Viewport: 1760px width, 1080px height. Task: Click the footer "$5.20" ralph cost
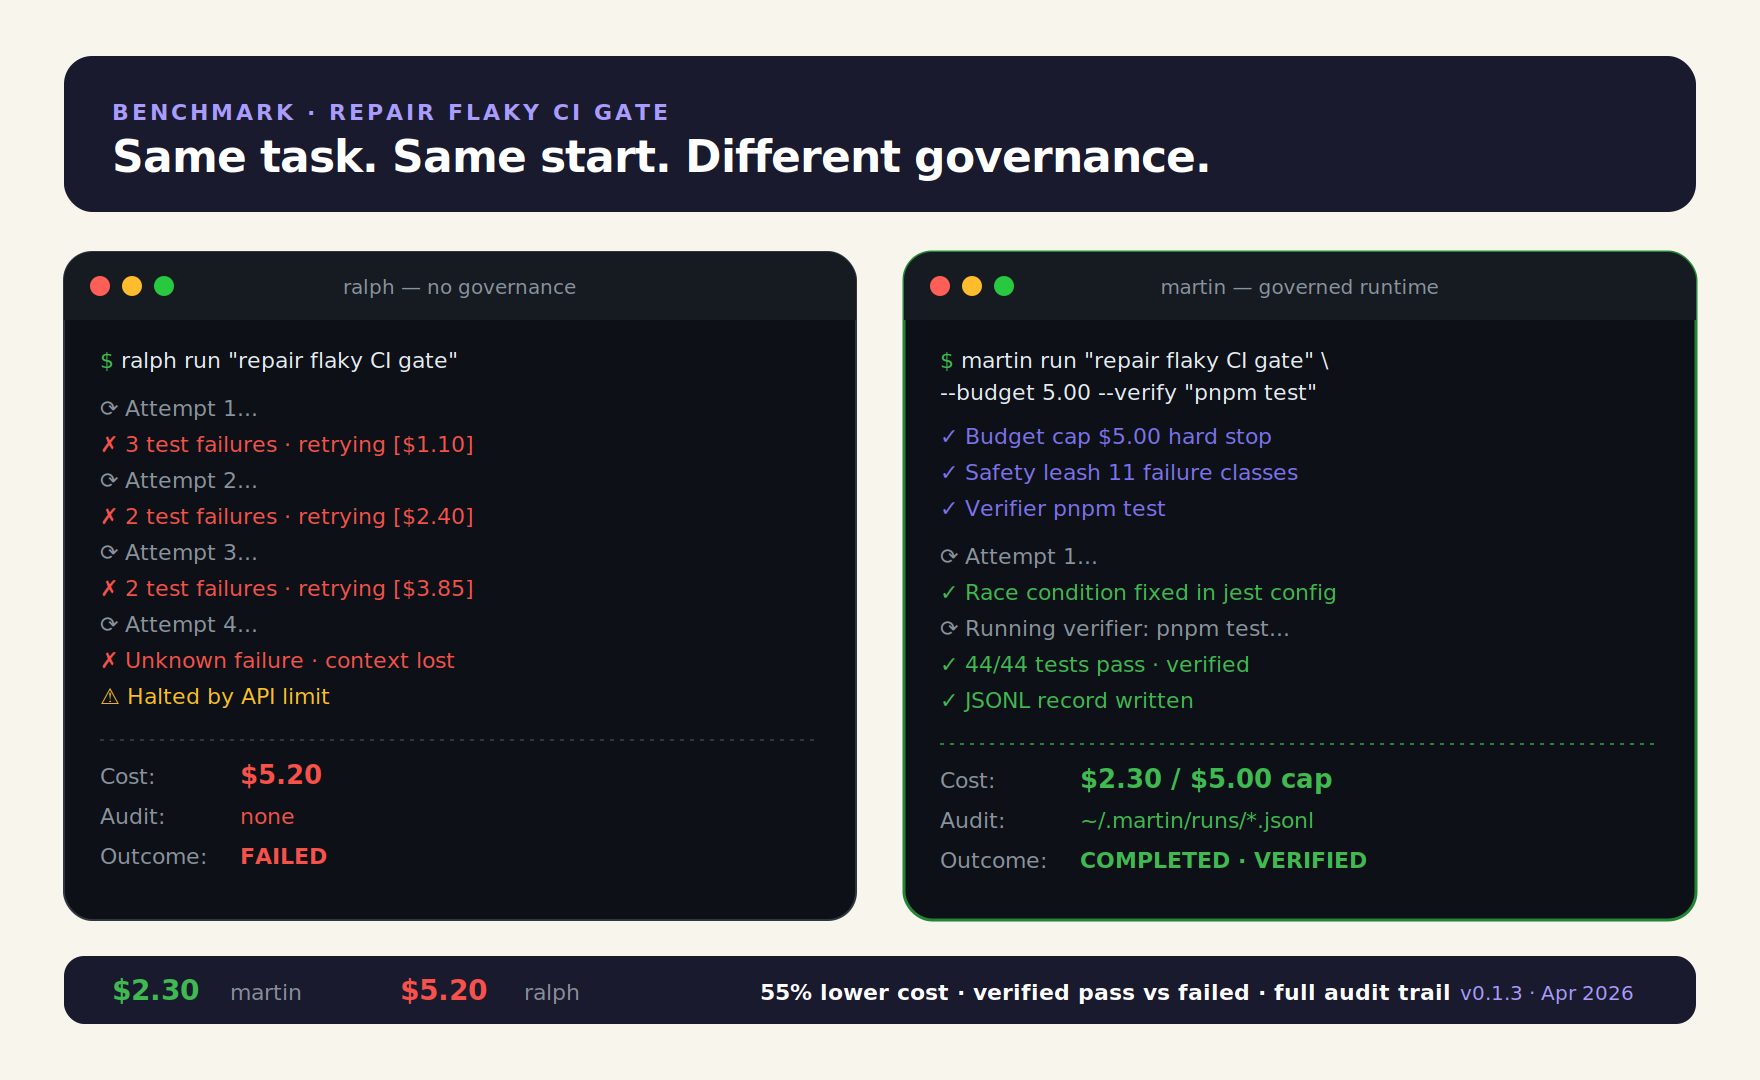444,990
